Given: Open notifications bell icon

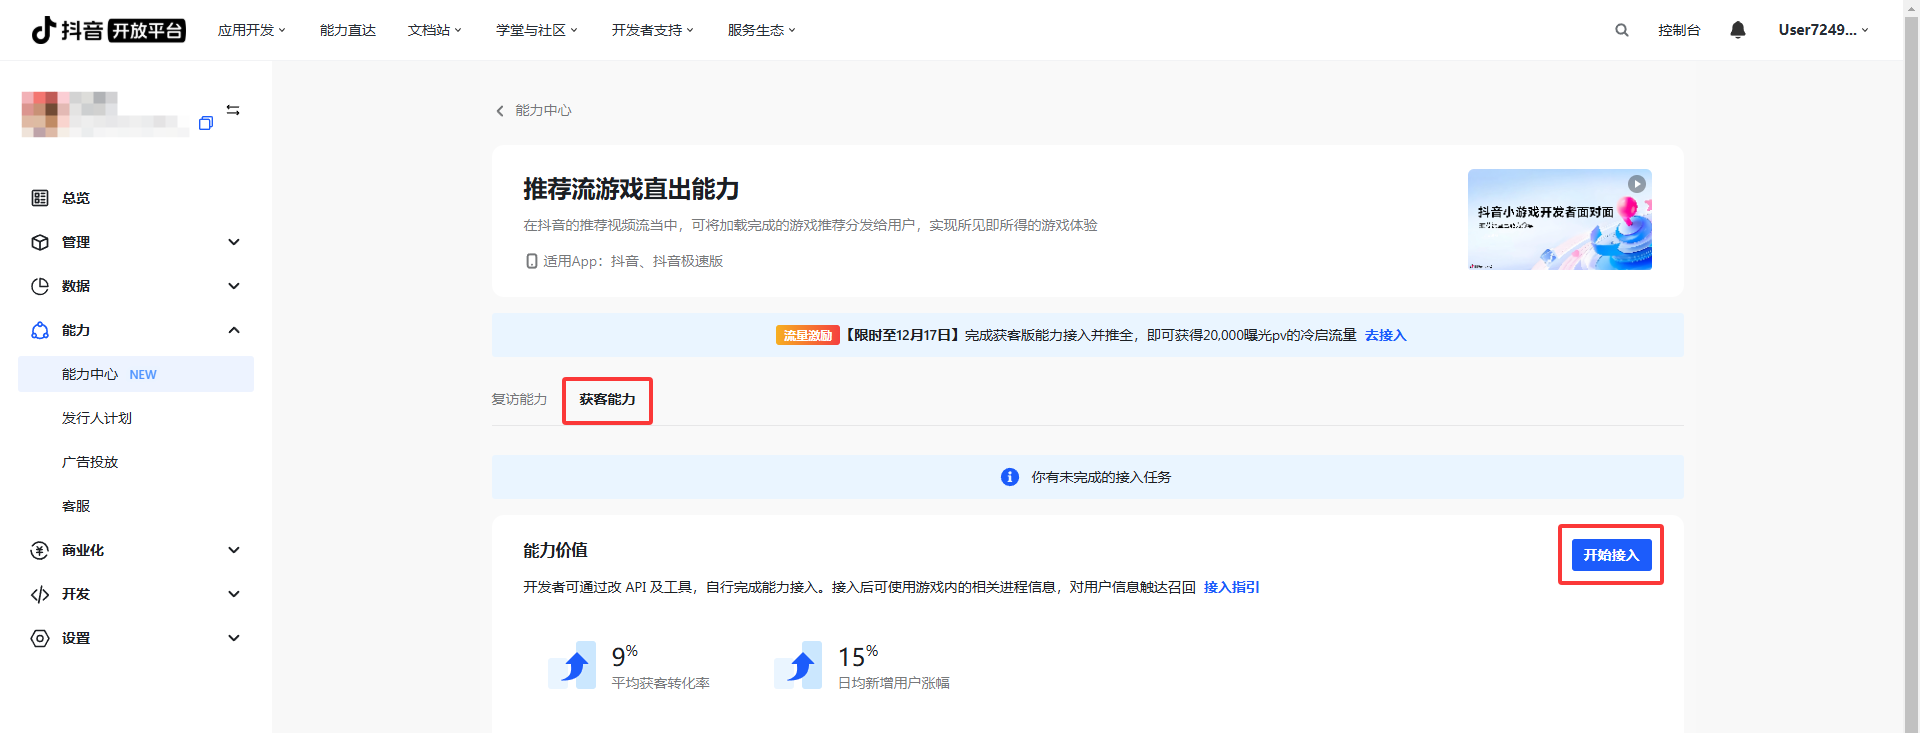Looking at the screenshot, I should [x=1738, y=30].
